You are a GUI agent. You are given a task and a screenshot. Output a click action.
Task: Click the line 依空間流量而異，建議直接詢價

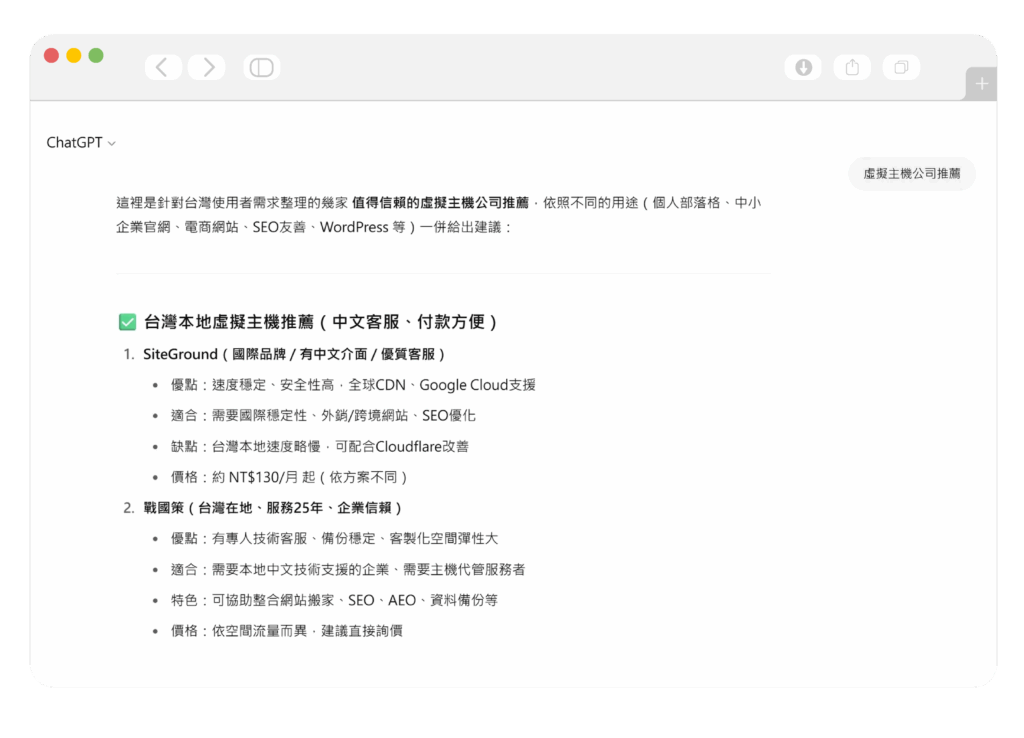(287, 631)
